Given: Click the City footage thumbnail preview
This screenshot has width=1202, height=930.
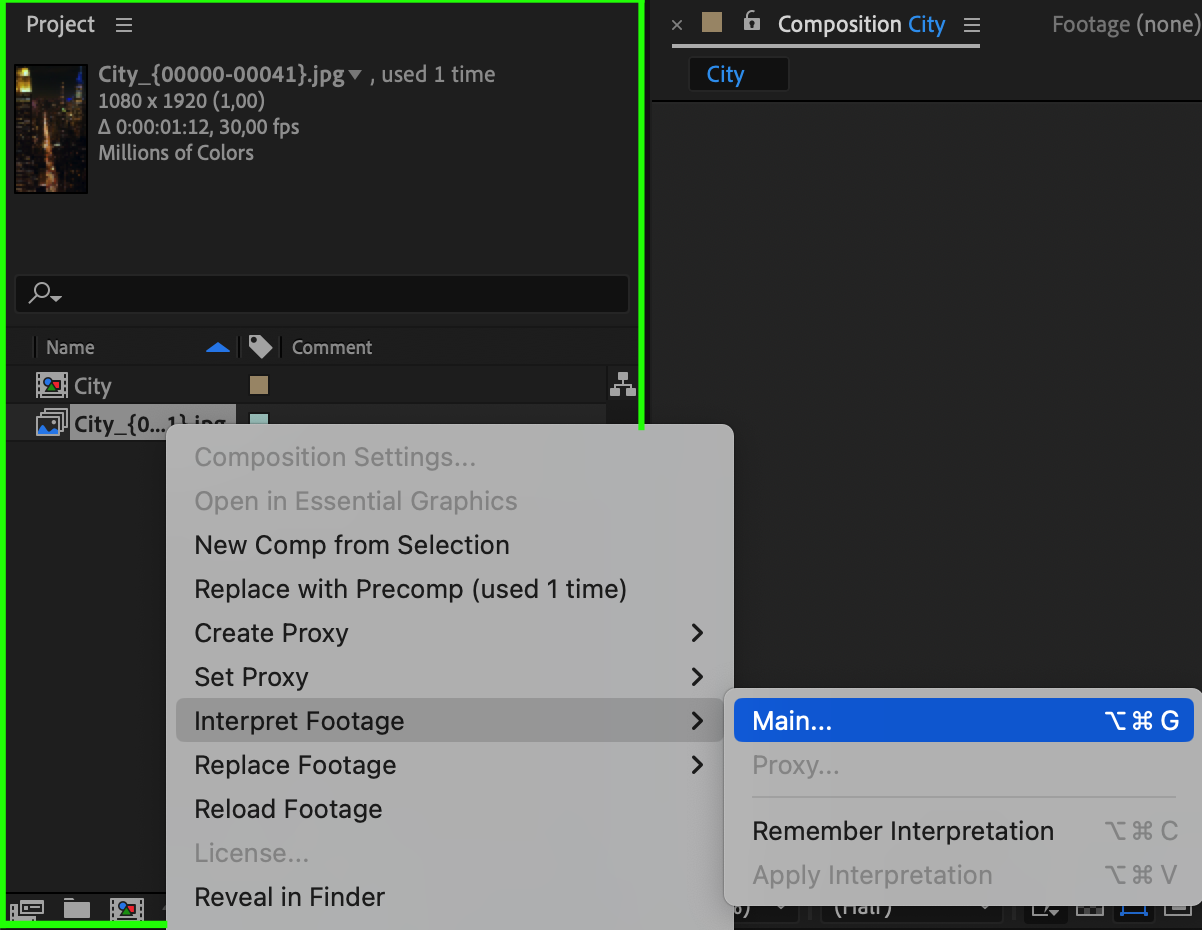Looking at the screenshot, I should (x=51, y=129).
